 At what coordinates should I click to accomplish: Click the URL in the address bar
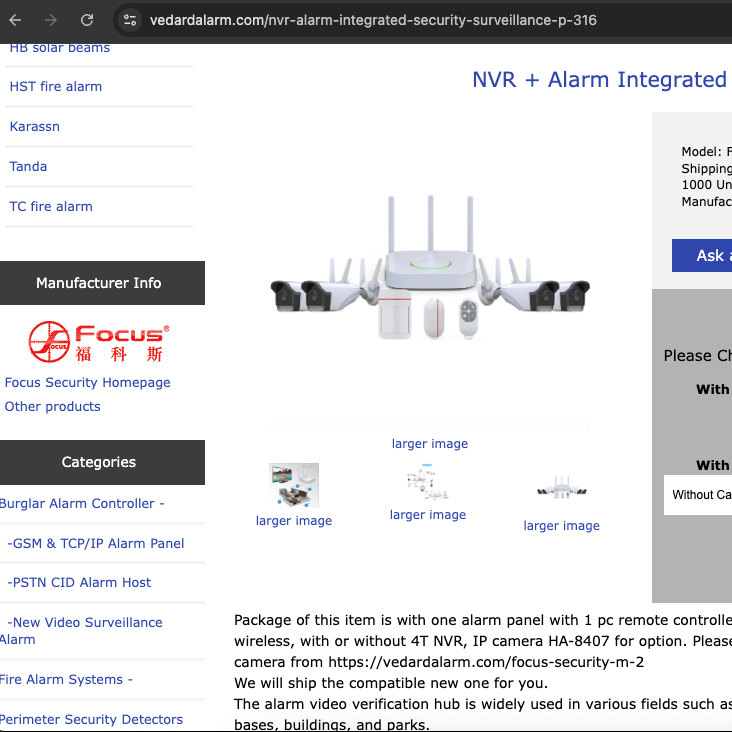pyautogui.click(x=372, y=20)
